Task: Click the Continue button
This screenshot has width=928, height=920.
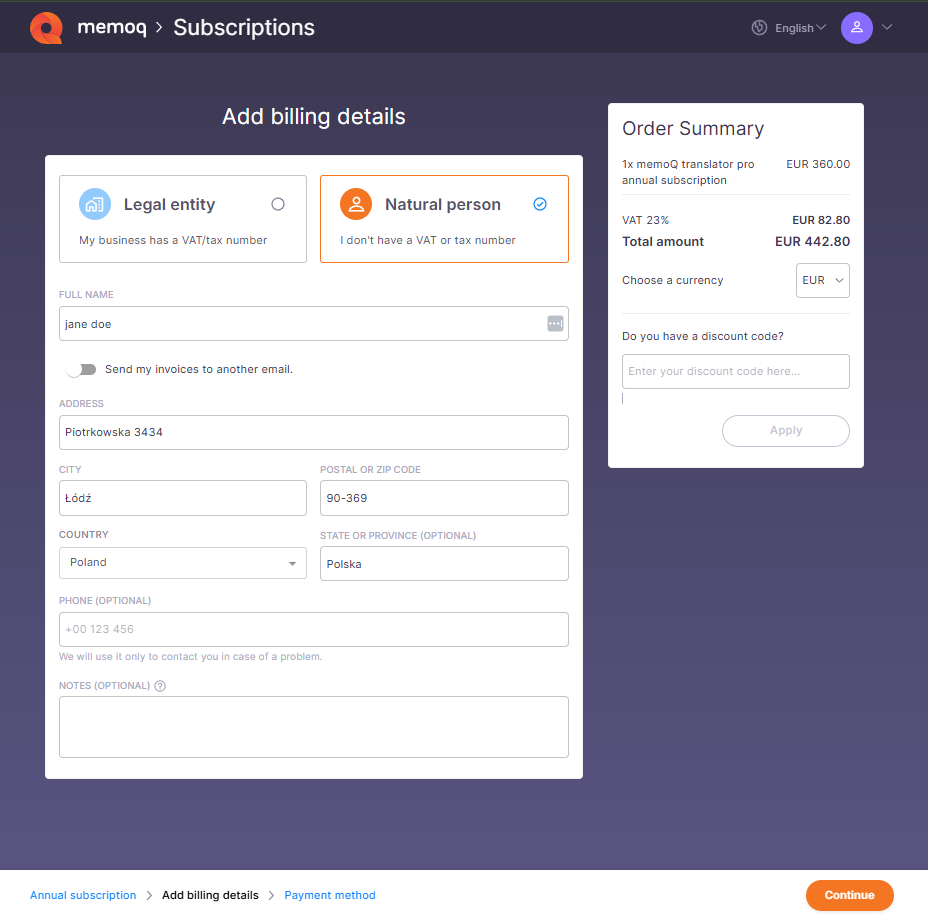Action: click(849, 895)
